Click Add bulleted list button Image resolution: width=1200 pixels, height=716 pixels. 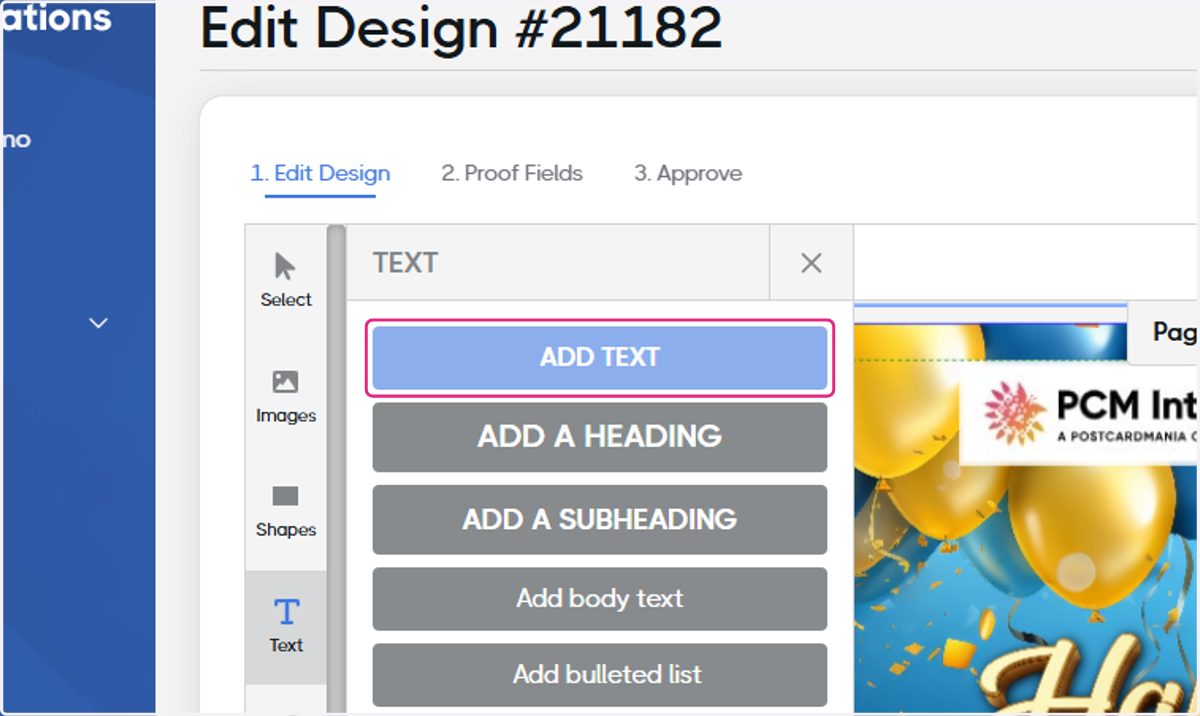pos(600,675)
